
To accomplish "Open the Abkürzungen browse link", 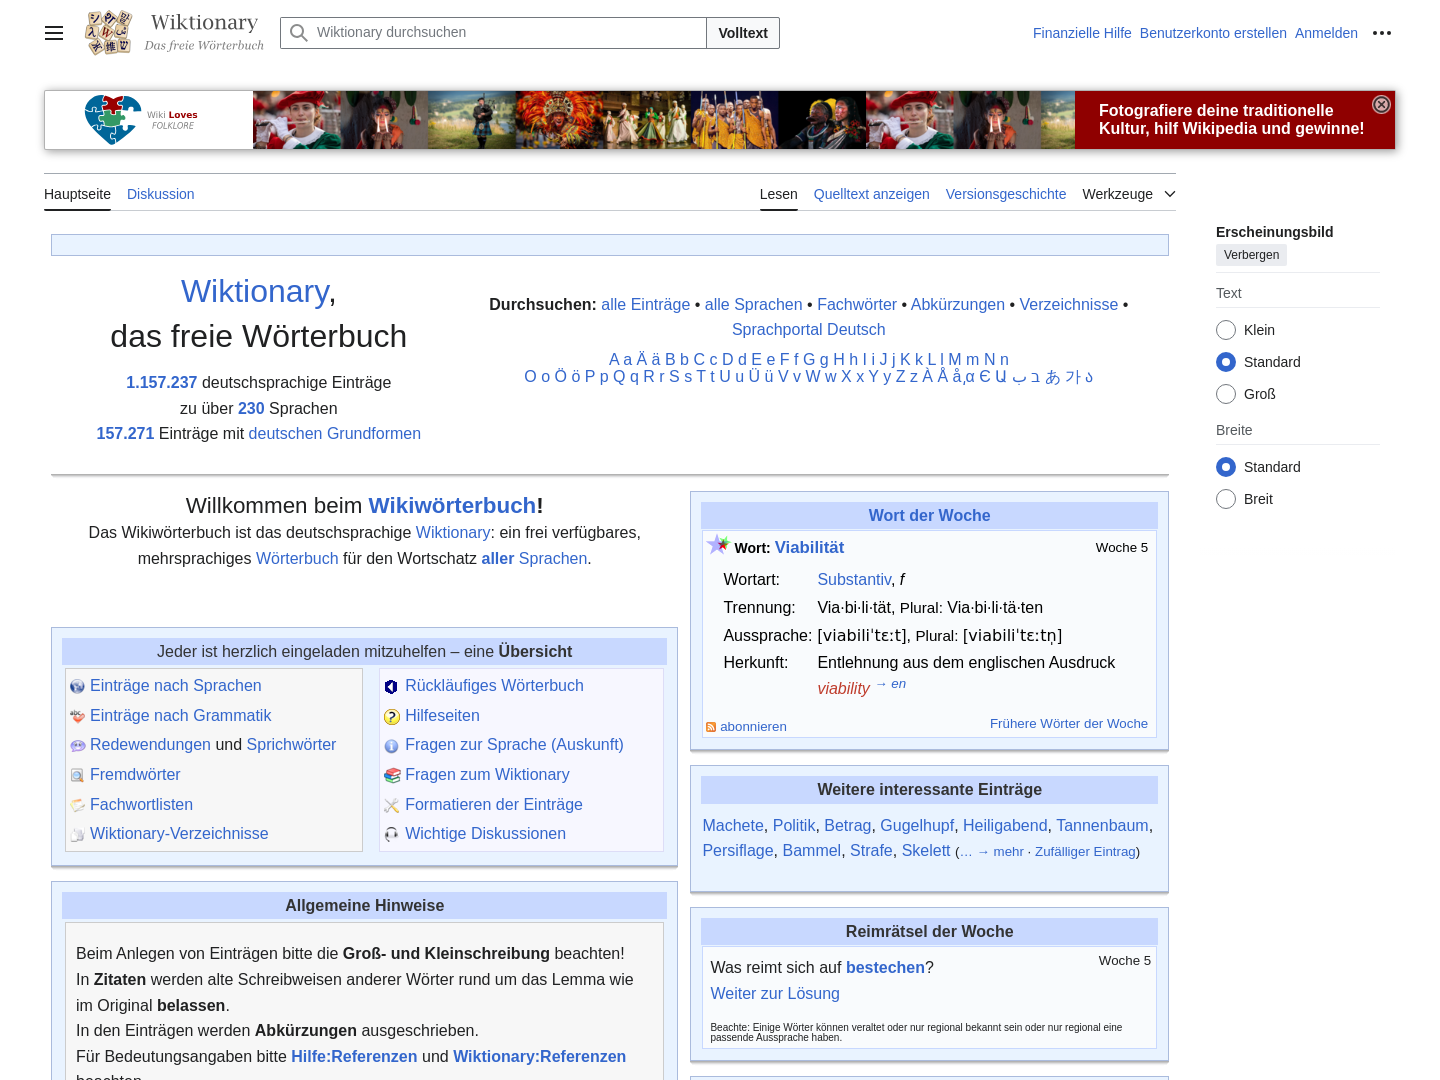I will pos(958,304).
